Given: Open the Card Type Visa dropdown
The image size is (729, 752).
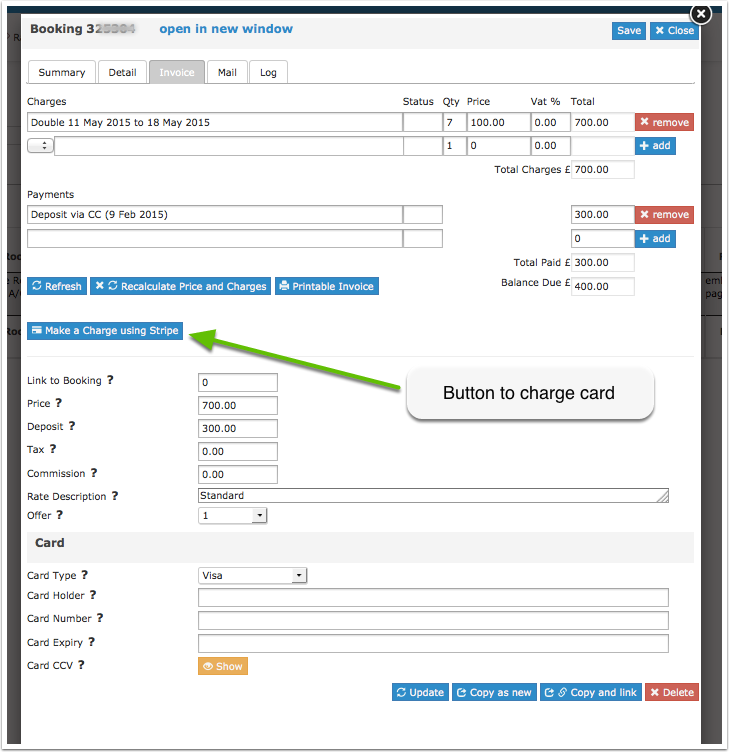Looking at the screenshot, I should point(253,576).
